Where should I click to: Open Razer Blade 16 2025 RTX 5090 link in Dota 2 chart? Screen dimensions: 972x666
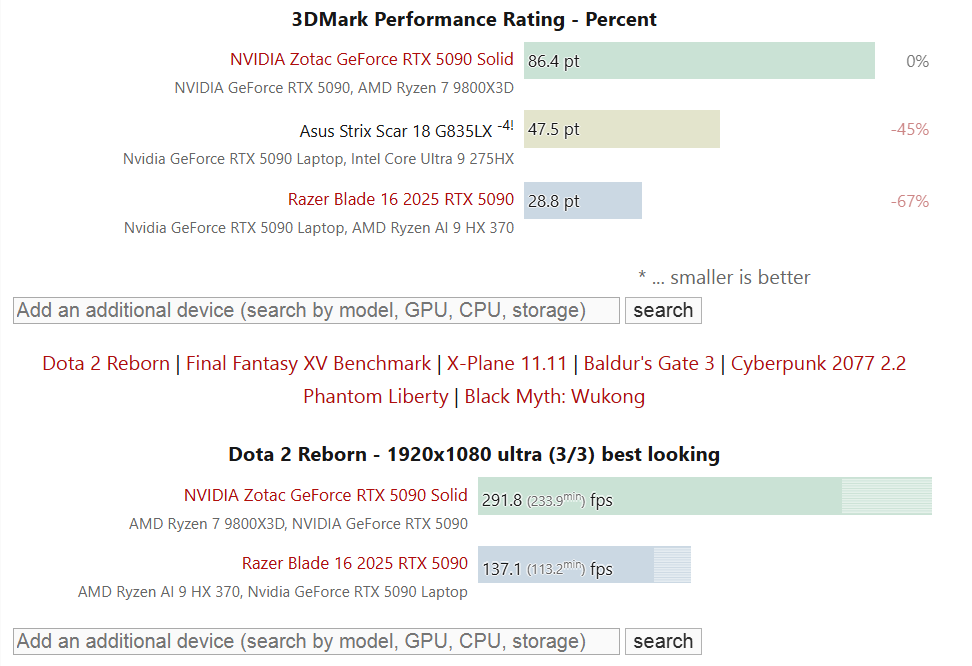355,563
